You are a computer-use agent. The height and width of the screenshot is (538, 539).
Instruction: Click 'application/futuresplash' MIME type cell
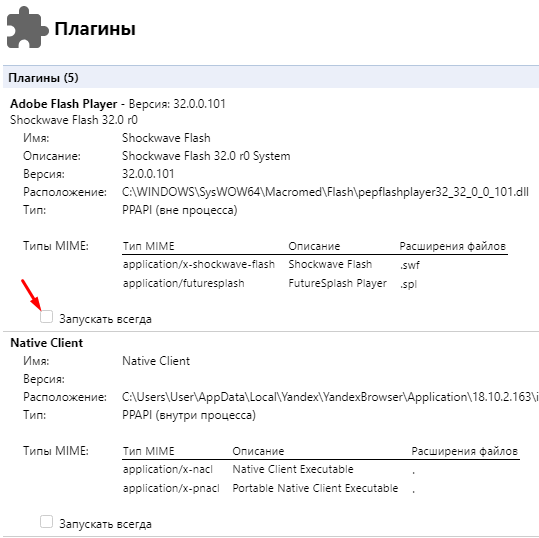point(184,283)
